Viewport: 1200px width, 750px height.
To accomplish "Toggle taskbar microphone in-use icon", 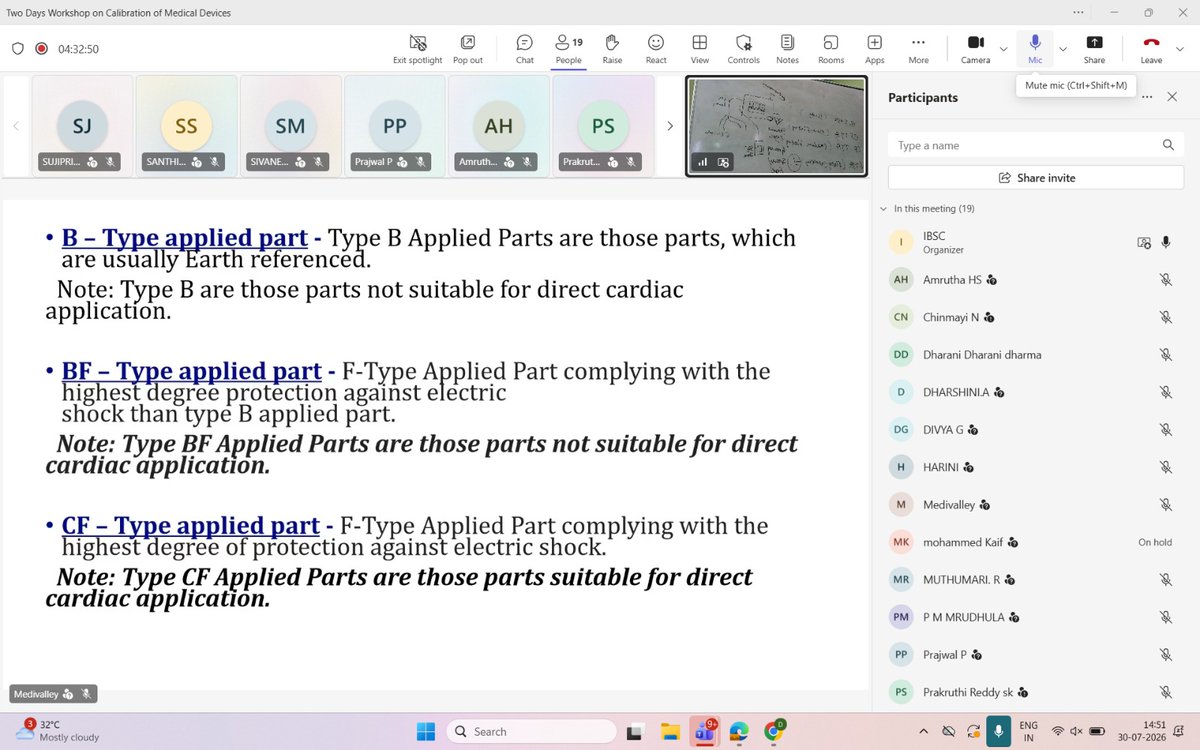I will tap(997, 731).
